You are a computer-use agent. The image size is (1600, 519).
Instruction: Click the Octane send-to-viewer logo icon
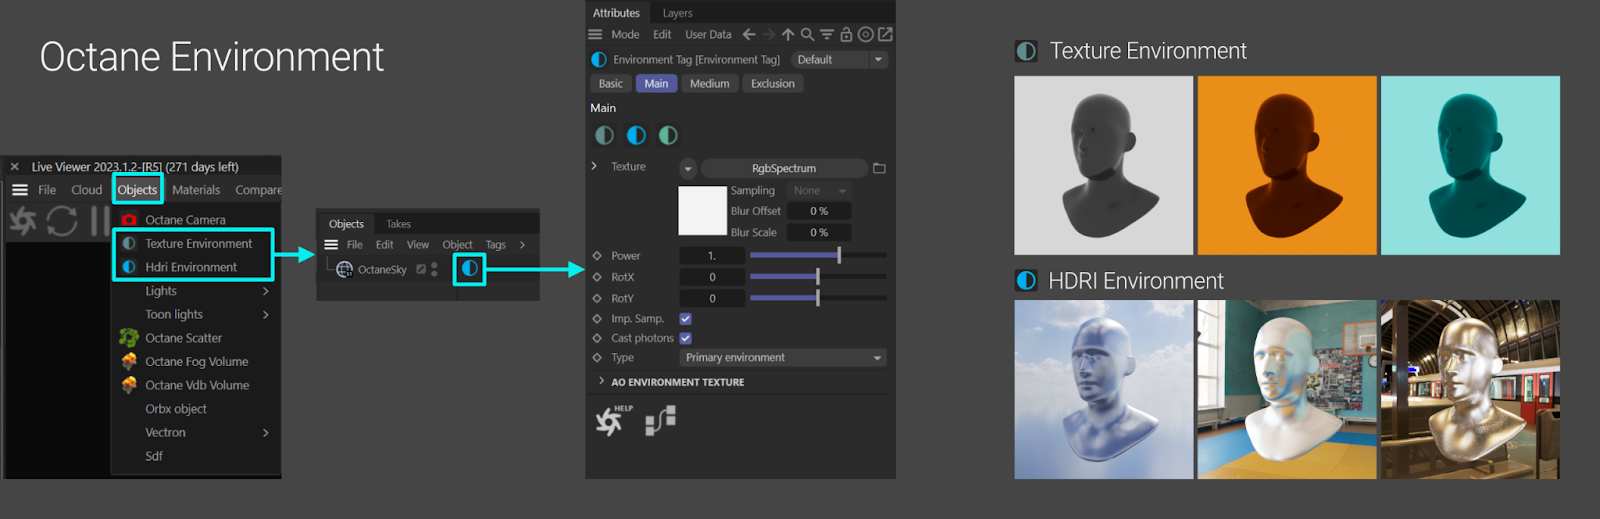click(x=23, y=220)
